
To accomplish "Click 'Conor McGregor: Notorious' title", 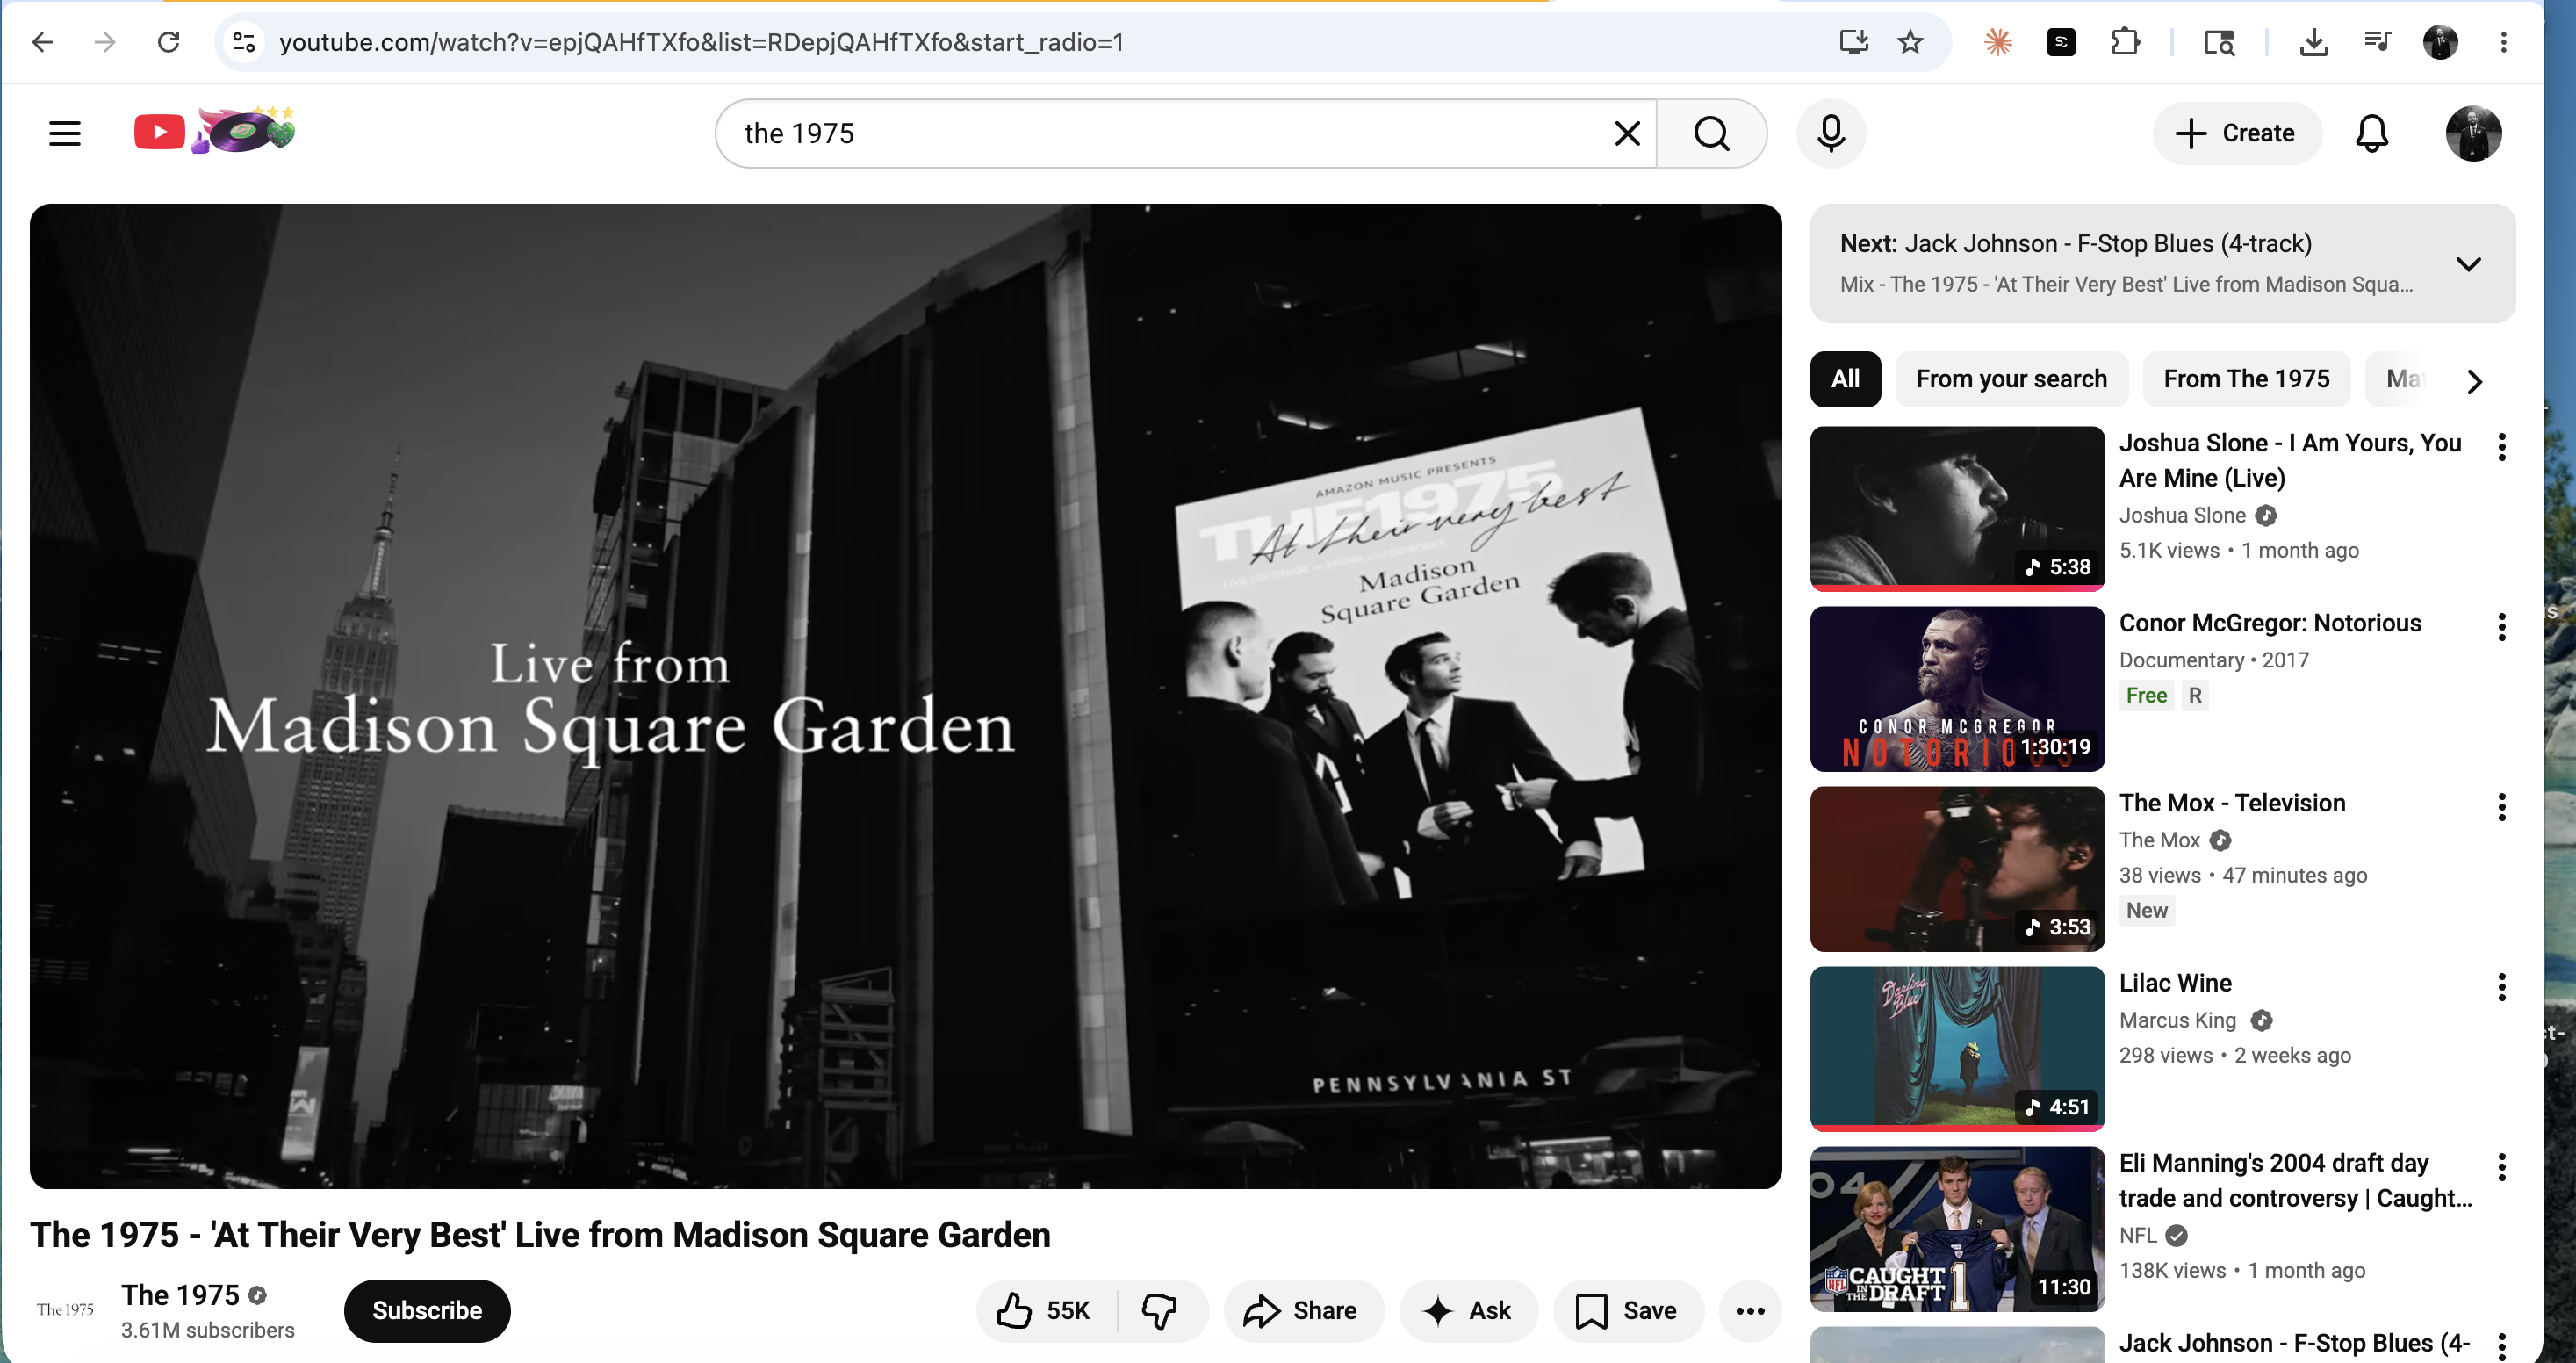I will (x=2270, y=623).
